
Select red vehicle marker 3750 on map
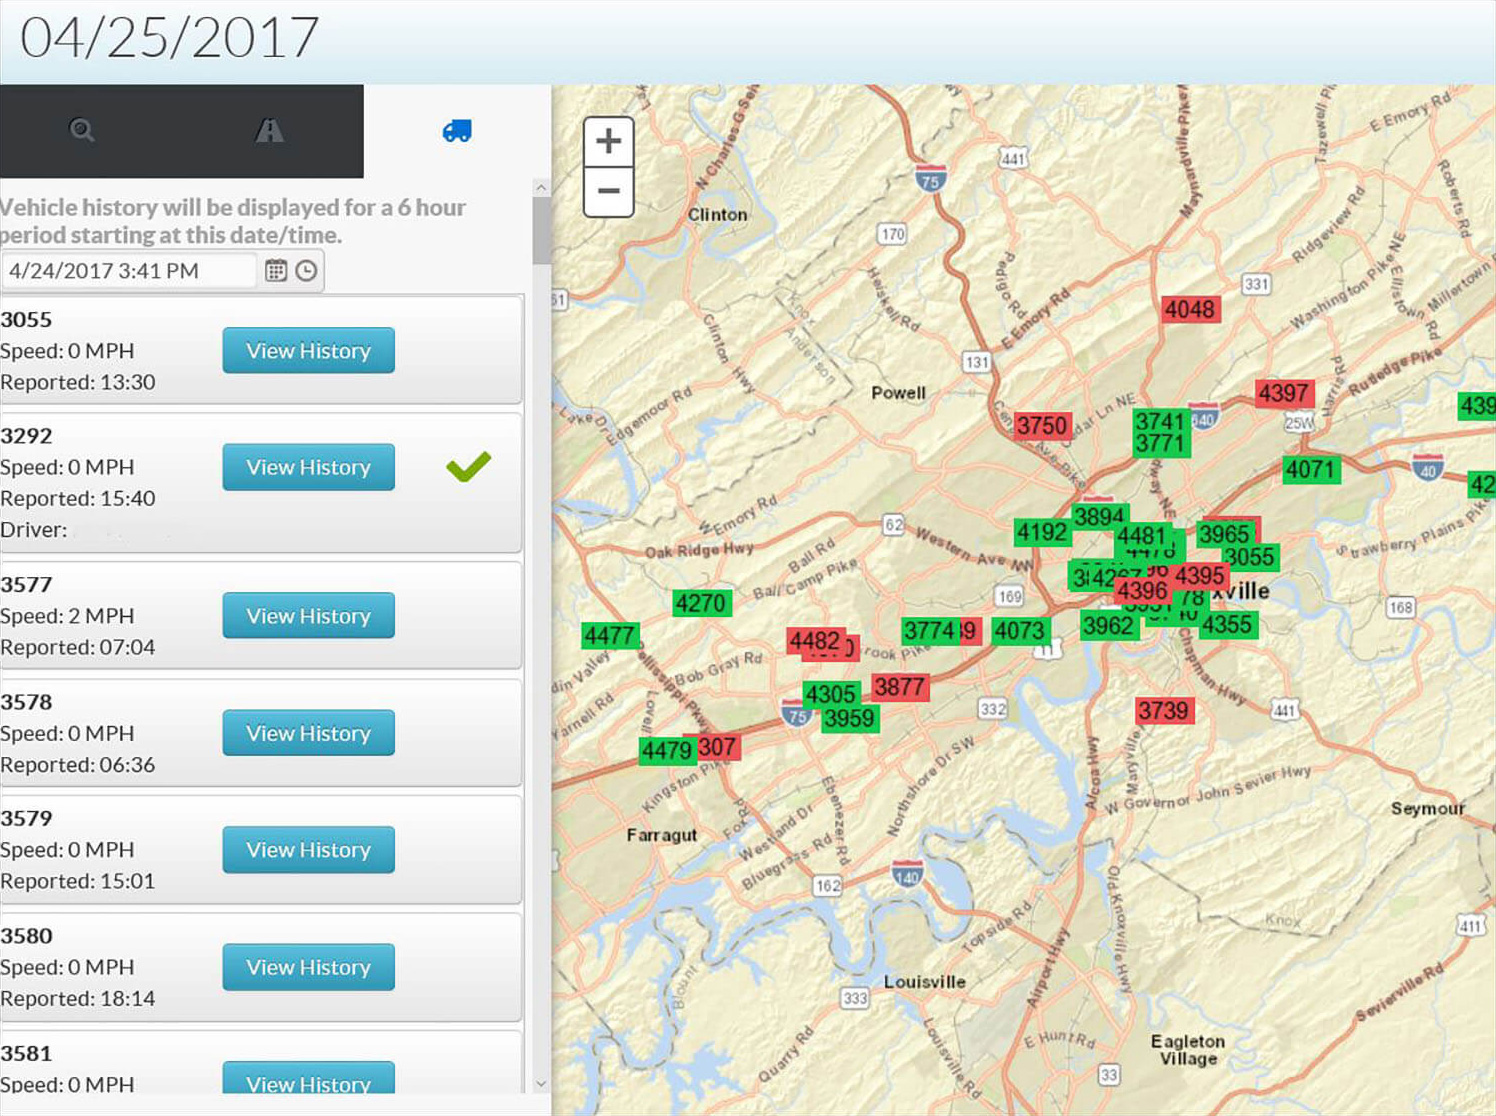[1042, 426]
